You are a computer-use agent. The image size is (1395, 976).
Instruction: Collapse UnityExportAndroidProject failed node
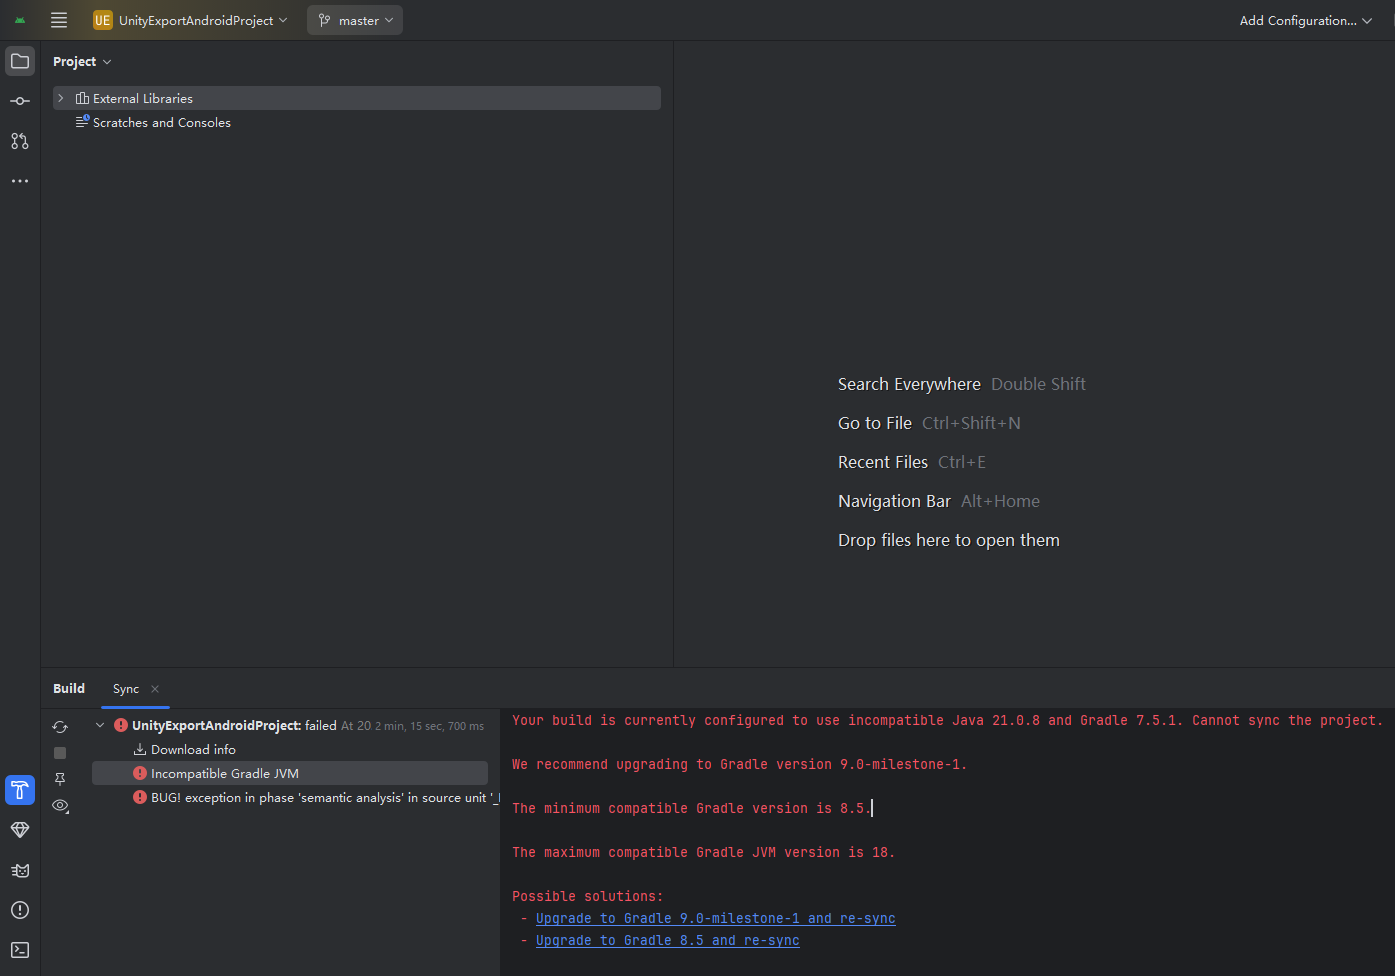coord(100,725)
